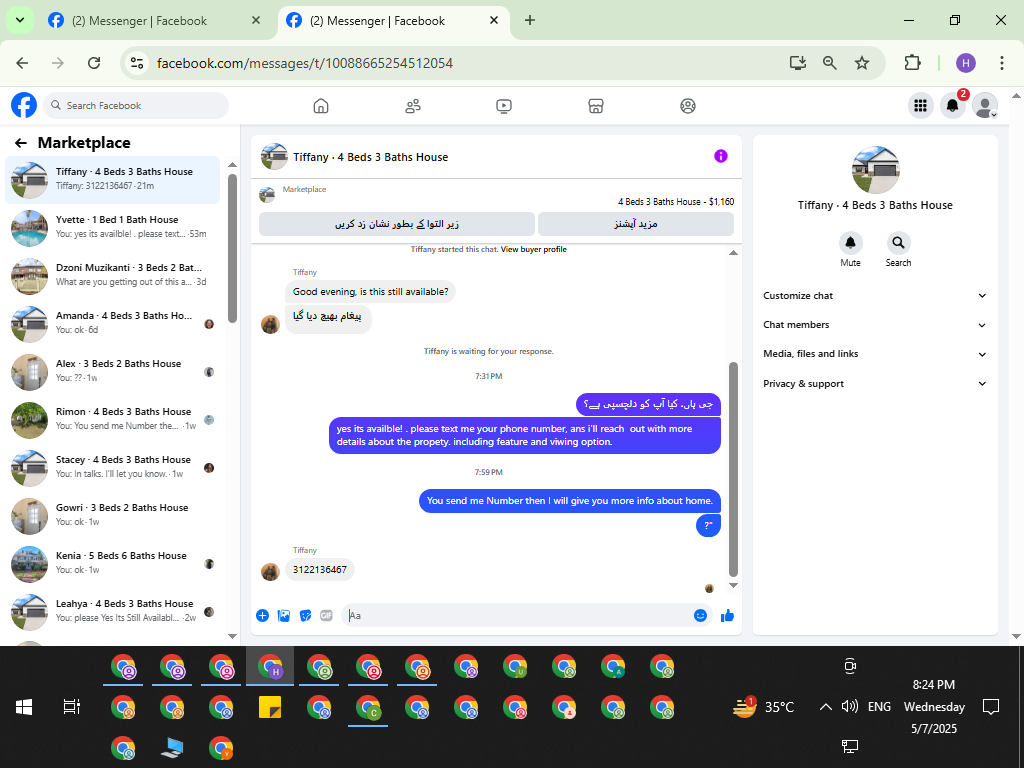
Task: Click the purple conversation info icon
Action: [720, 156]
